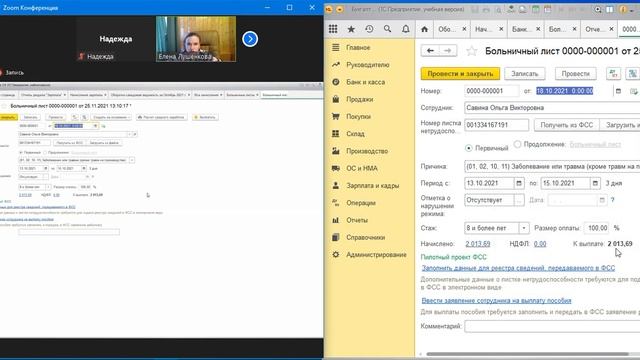Select Елена Лушенкова video thumbnail in Zoom
Screen dimensions: 640x360
[196, 39]
